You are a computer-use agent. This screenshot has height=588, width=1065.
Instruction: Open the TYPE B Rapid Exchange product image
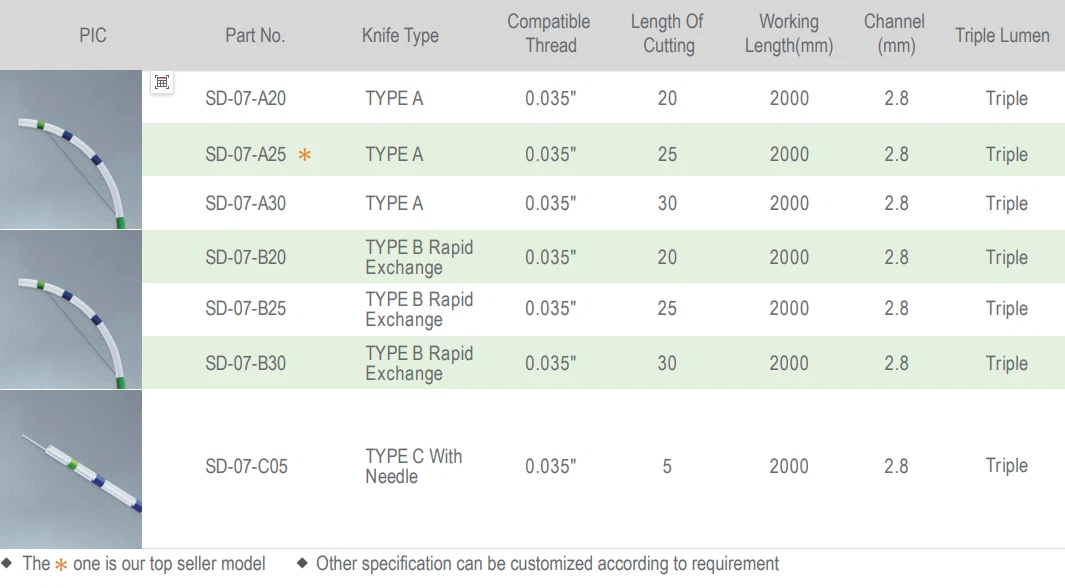[x=71, y=310]
